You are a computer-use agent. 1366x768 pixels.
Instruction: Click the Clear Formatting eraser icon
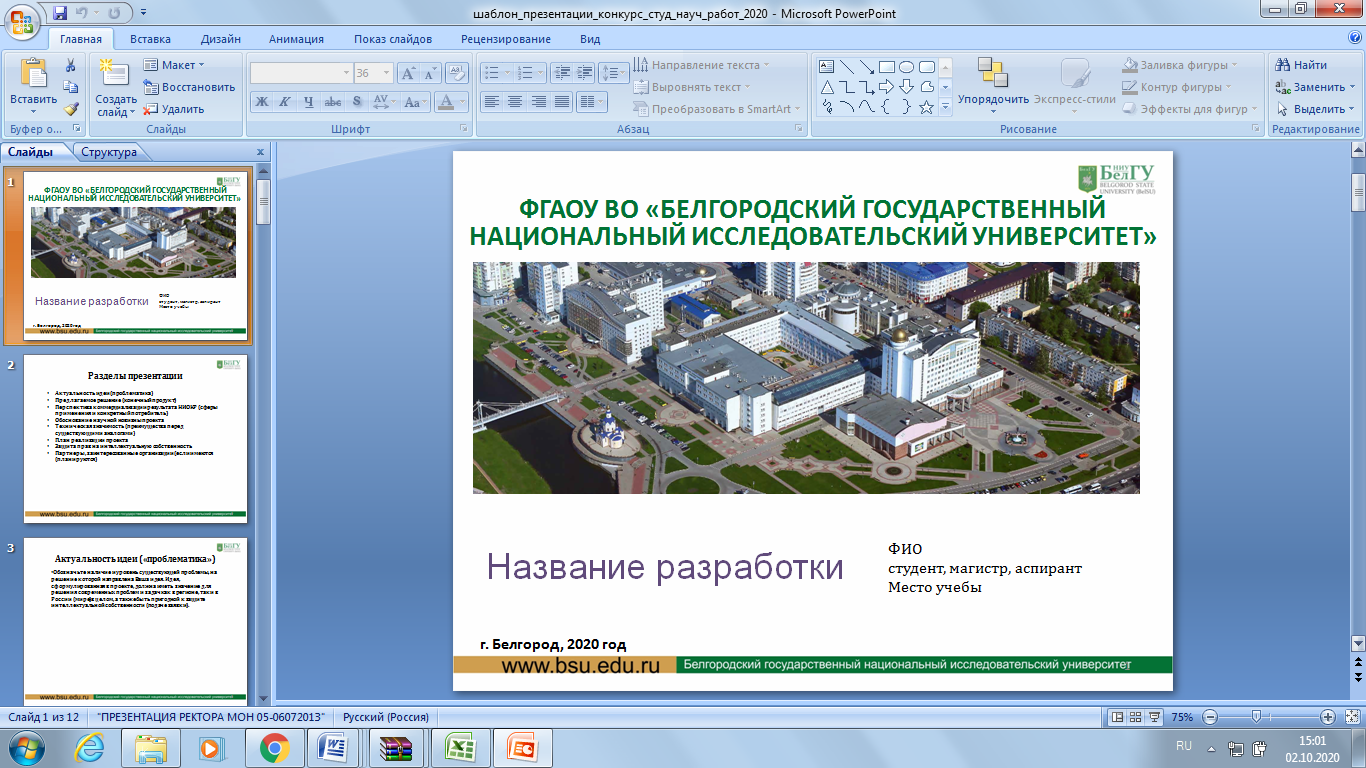pyautogui.click(x=458, y=73)
